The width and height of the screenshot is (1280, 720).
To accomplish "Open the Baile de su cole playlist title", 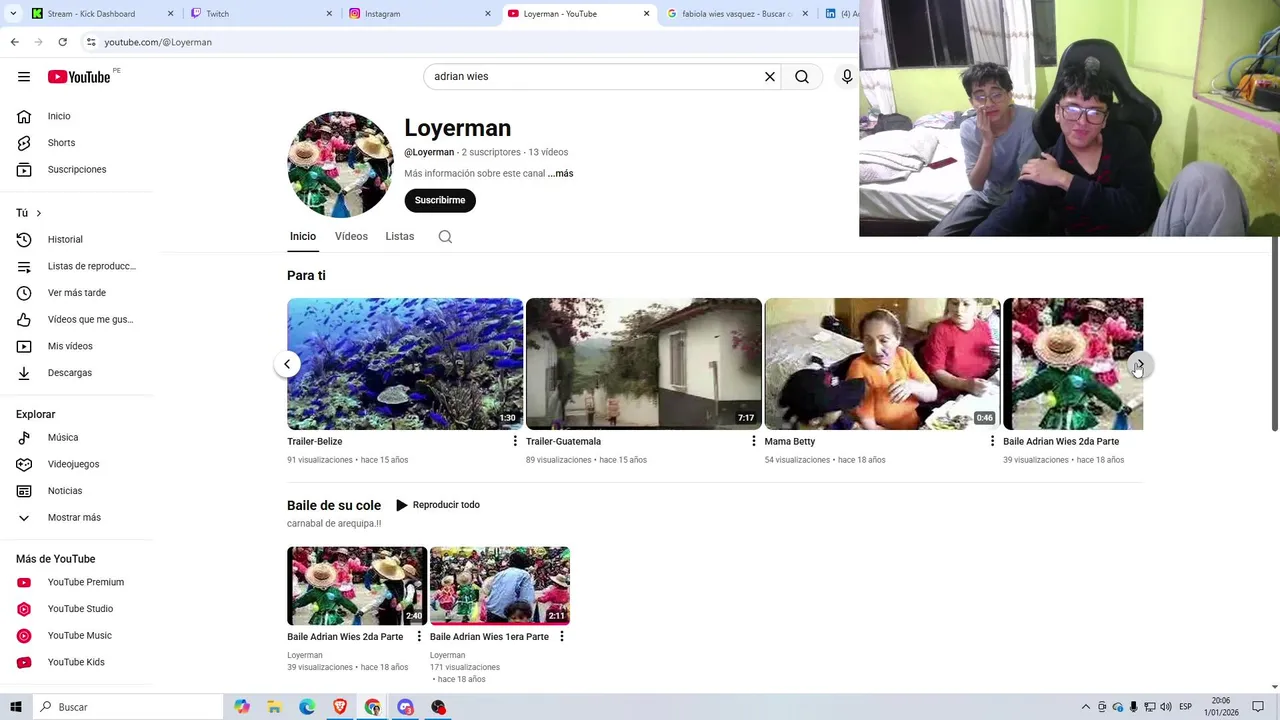I will (334, 506).
